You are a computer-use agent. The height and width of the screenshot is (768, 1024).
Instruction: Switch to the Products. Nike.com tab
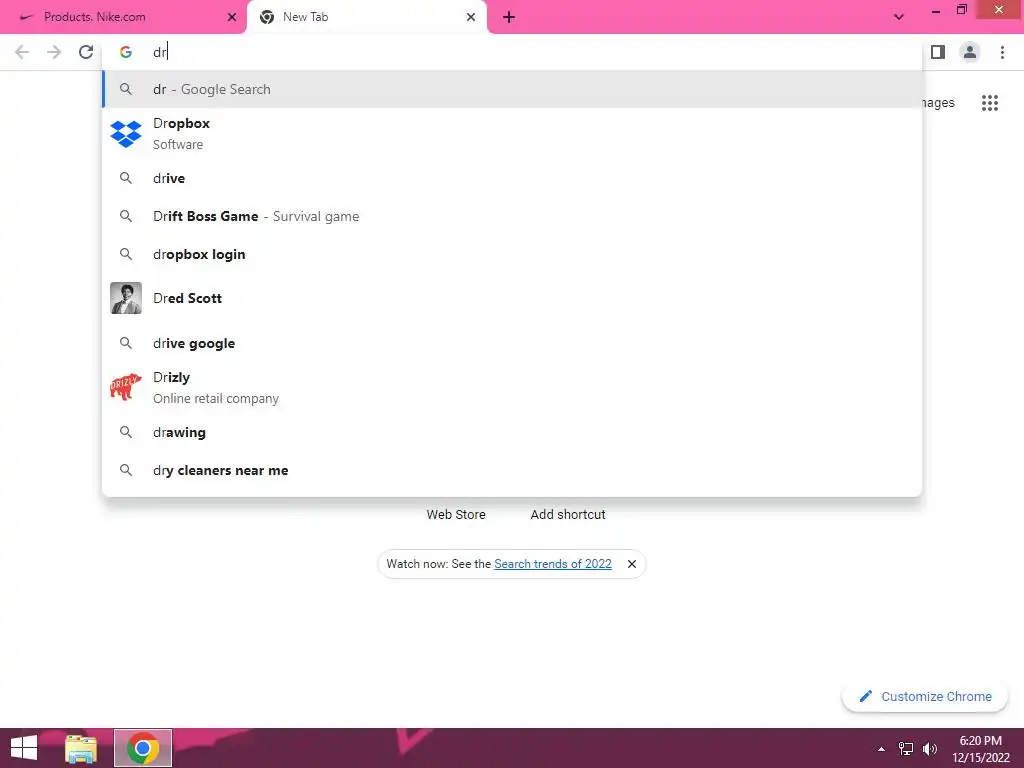coord(121,17)
